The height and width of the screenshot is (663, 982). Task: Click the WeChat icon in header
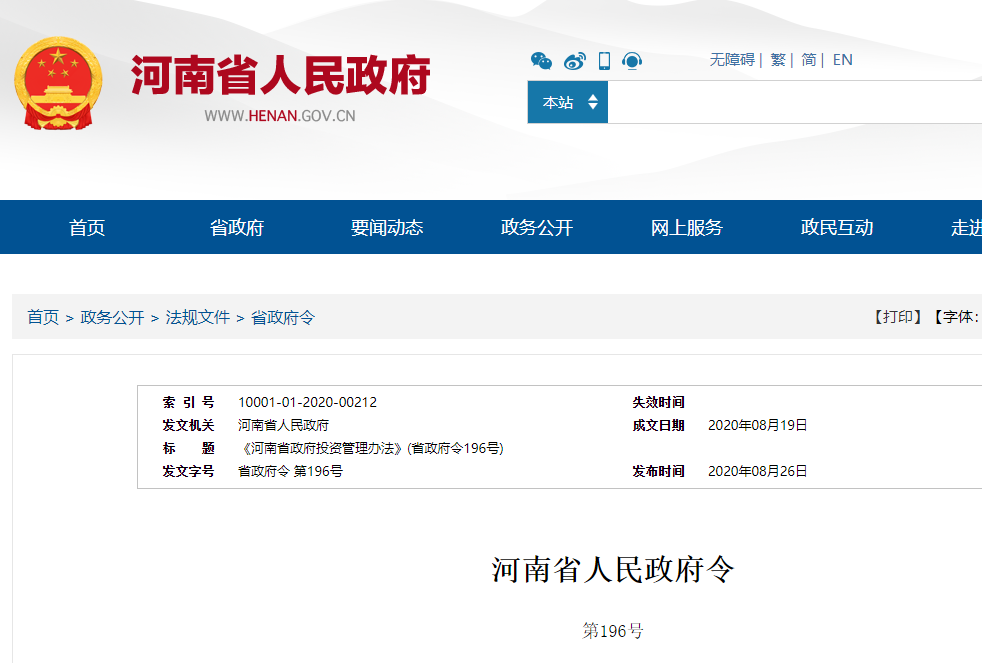pos(541,61)
